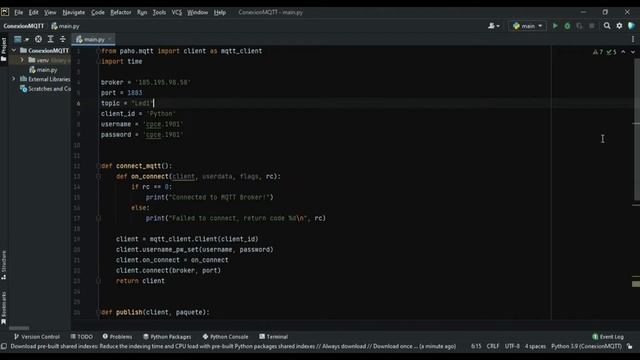Debug the main configuration

tap(567, 26)
